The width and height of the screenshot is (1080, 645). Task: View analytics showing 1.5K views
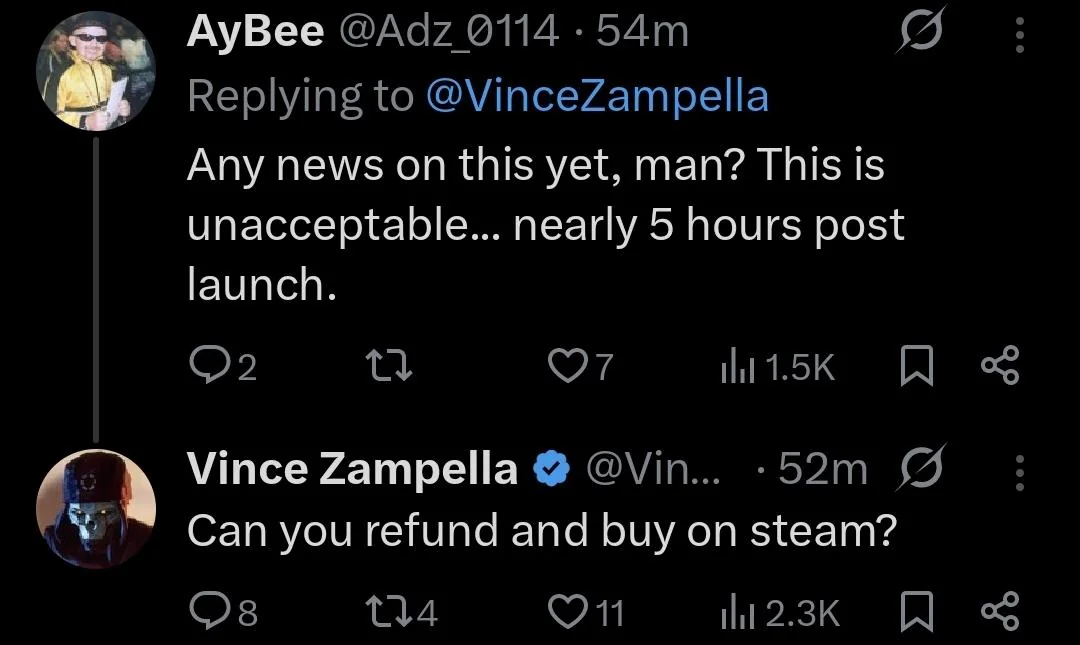click(x=733, y=369)
